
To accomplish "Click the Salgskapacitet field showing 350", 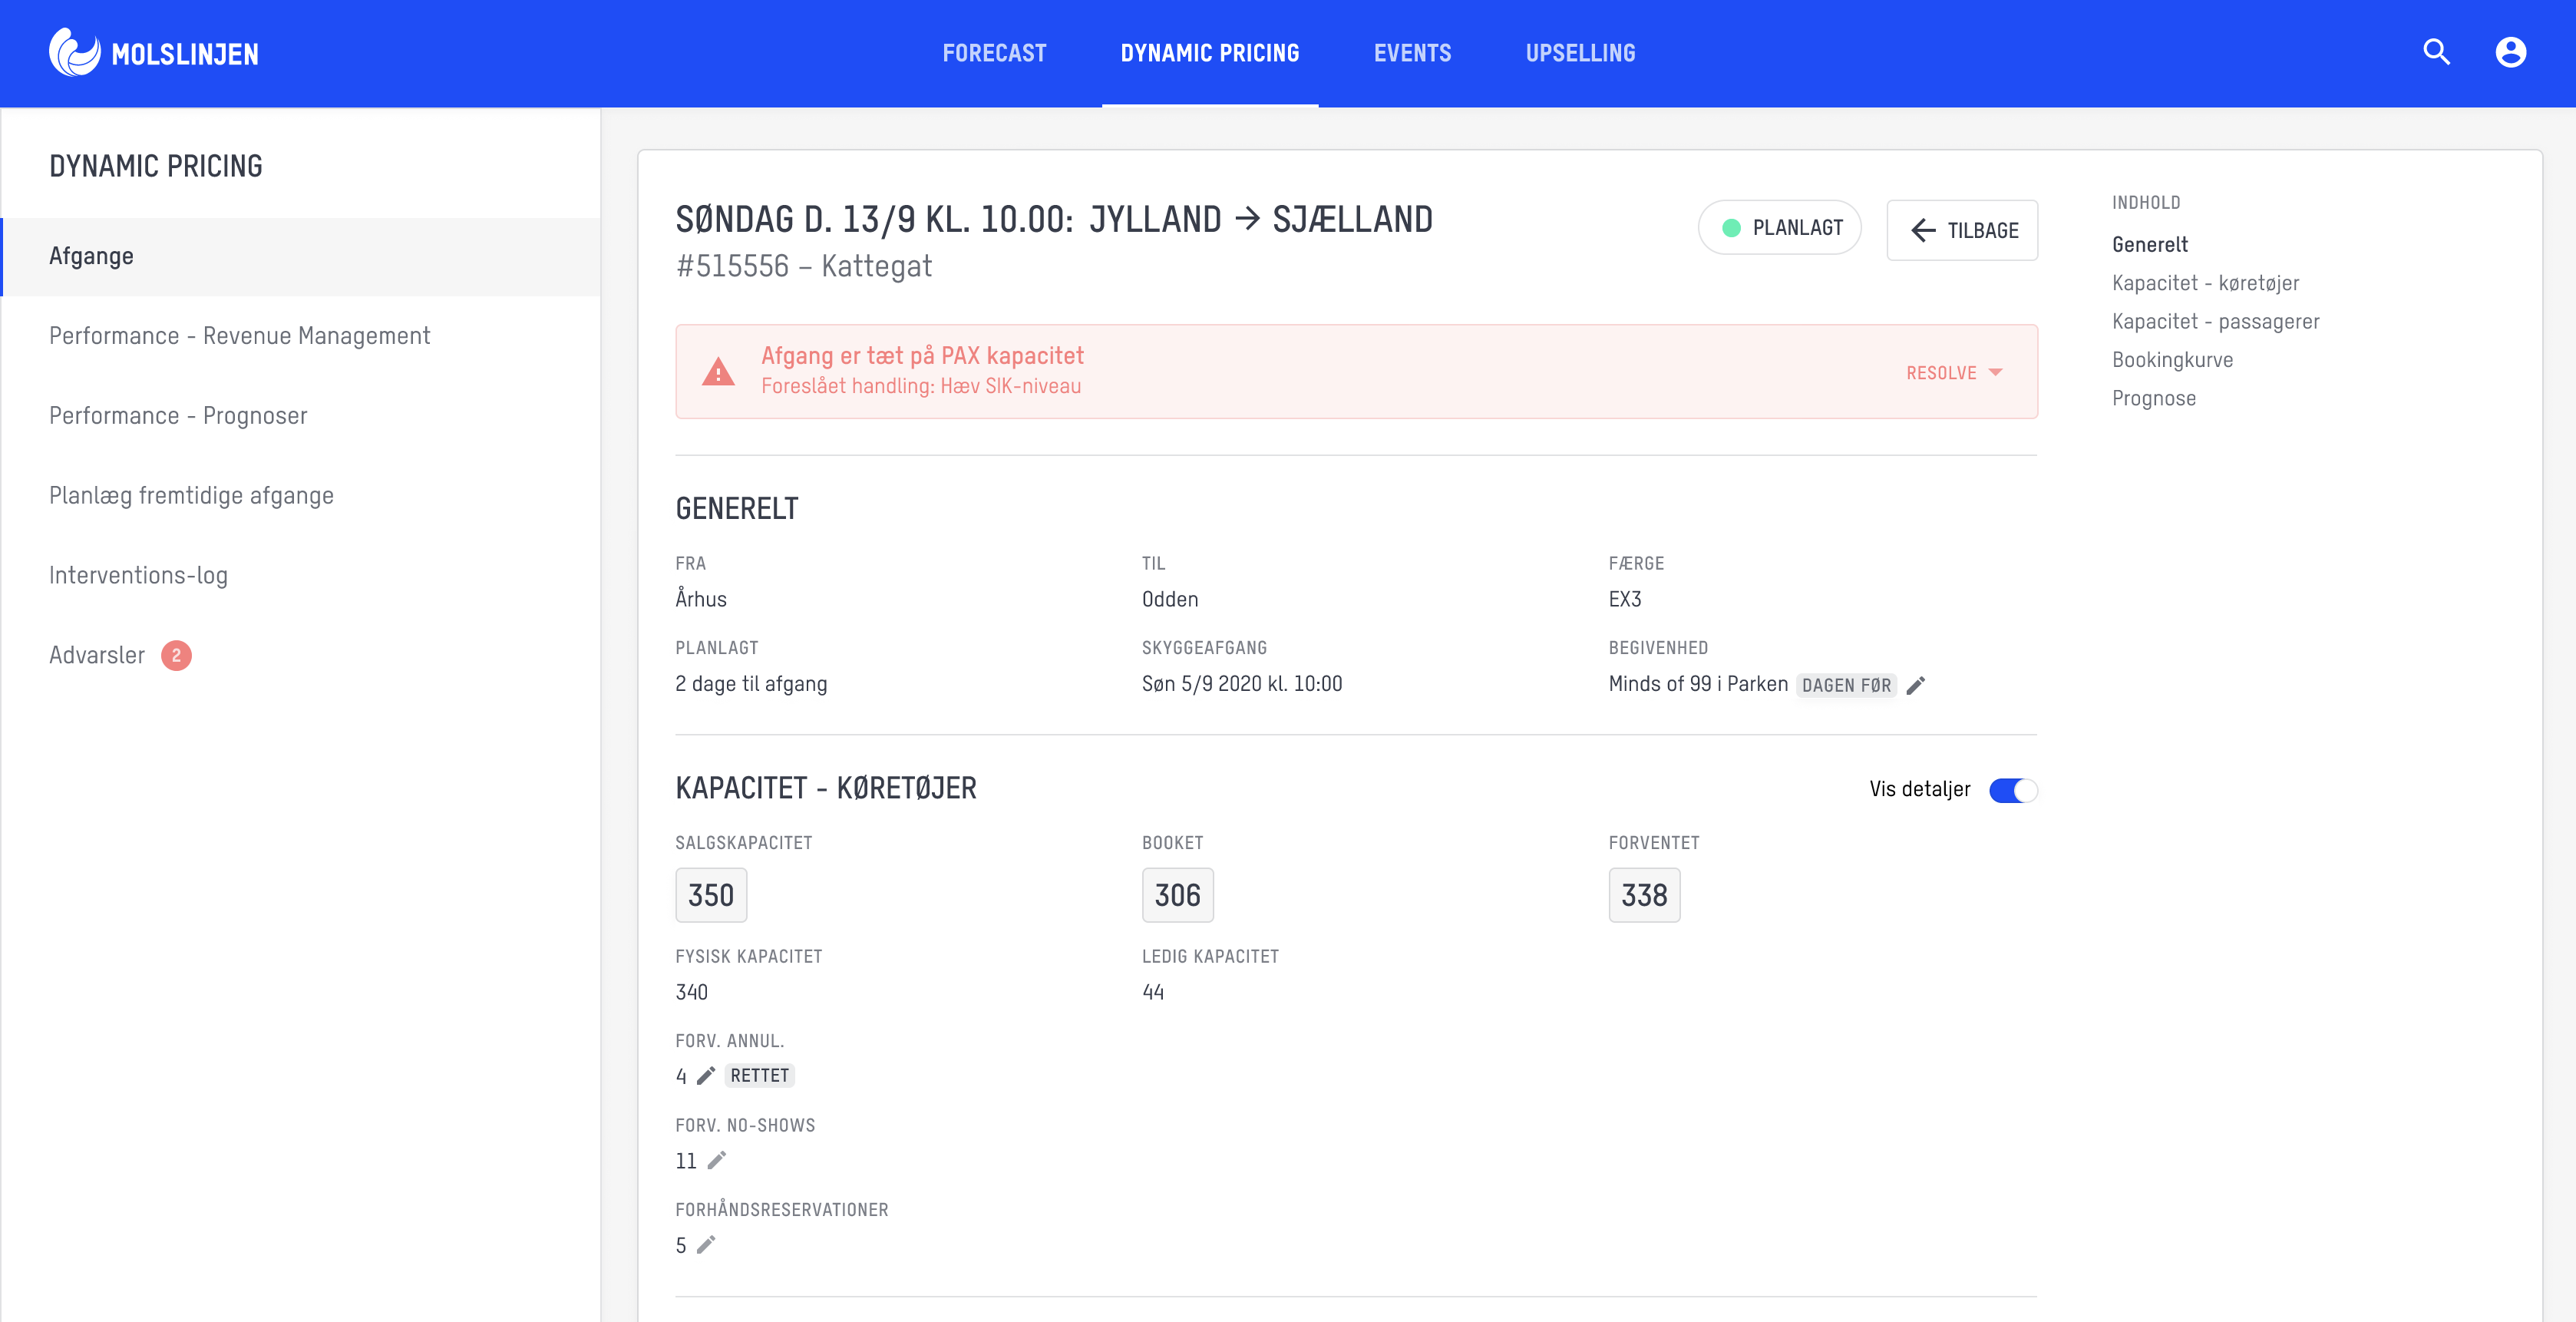I will pos(711,895).
